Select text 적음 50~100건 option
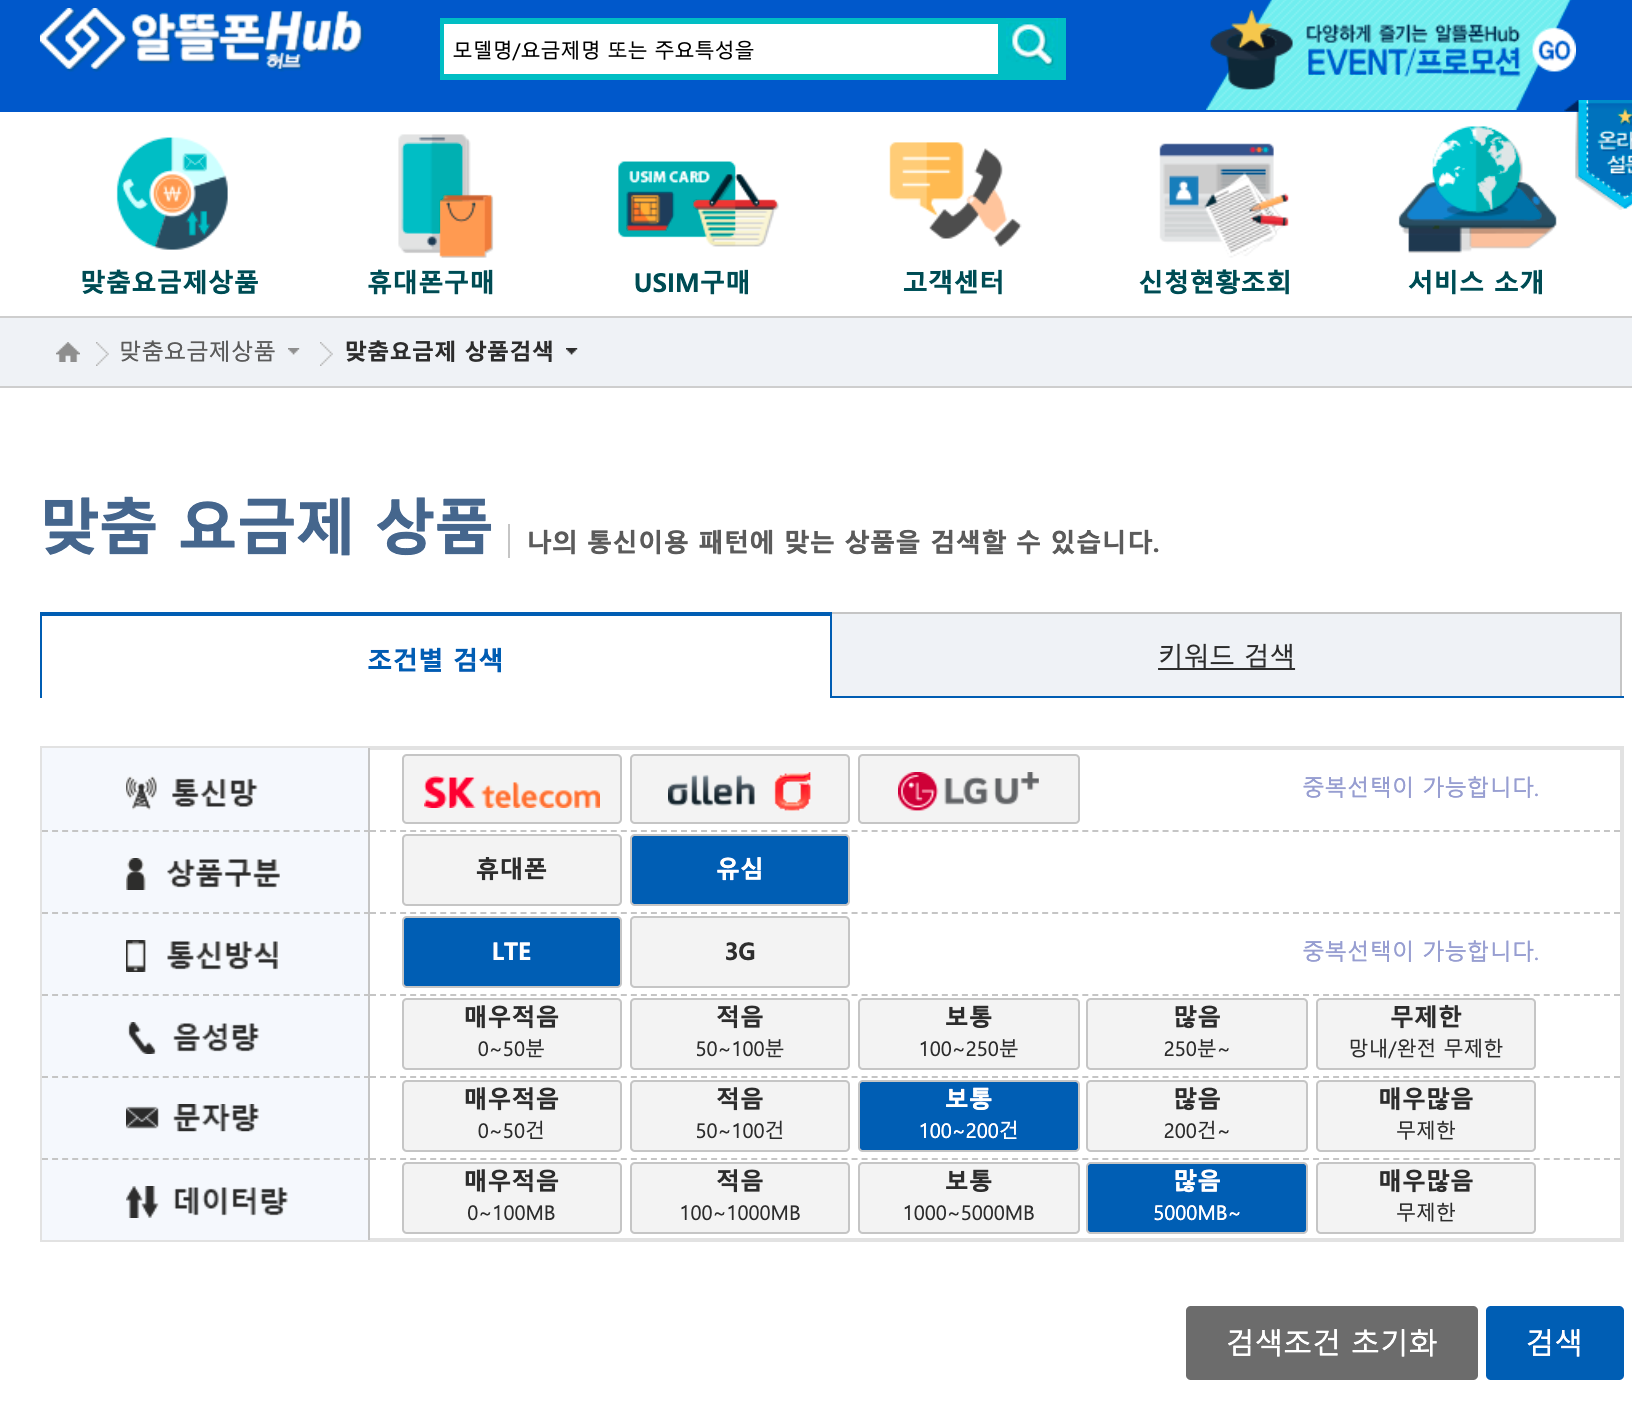Viewport: 1632px width, 1404px height. tap(740, 1116)
